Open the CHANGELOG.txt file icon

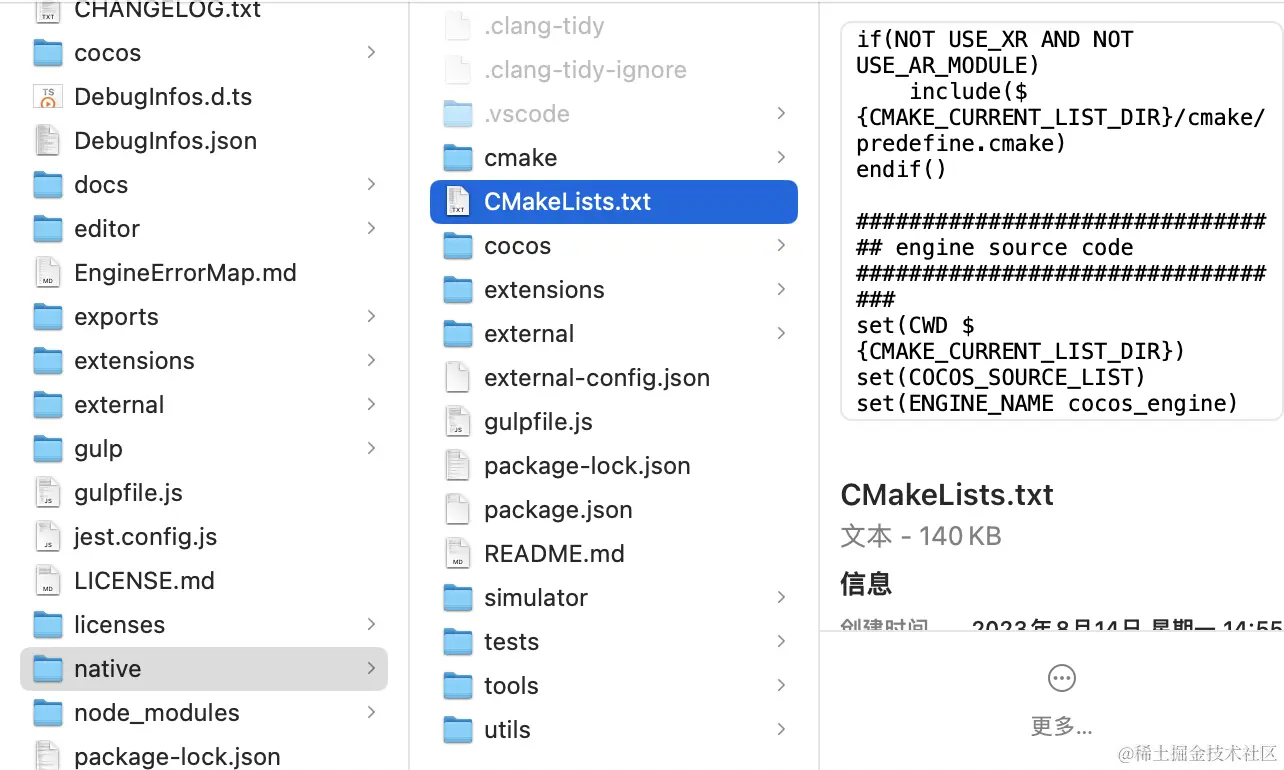tap(47, 11)
